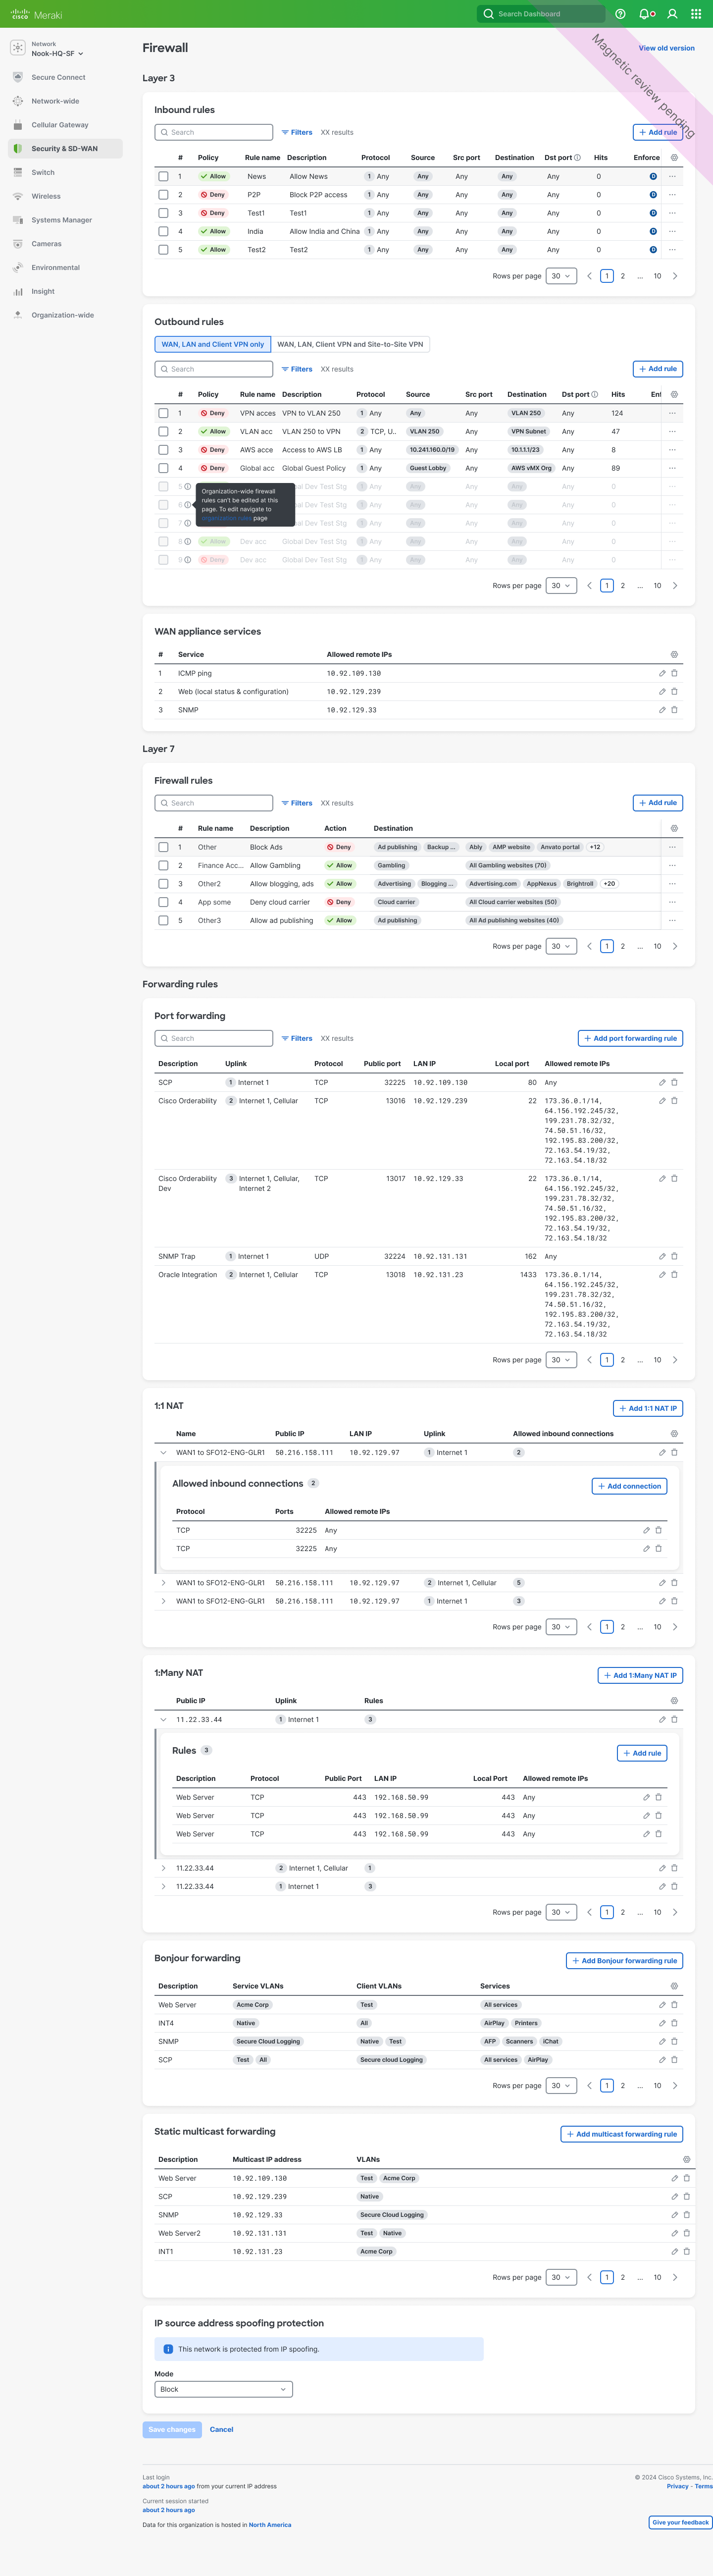The height and width of the screenshot is (2576, 713).
Task: Edit the INT4 Bonjour forwarding rule
Action: coord(662,2023)
